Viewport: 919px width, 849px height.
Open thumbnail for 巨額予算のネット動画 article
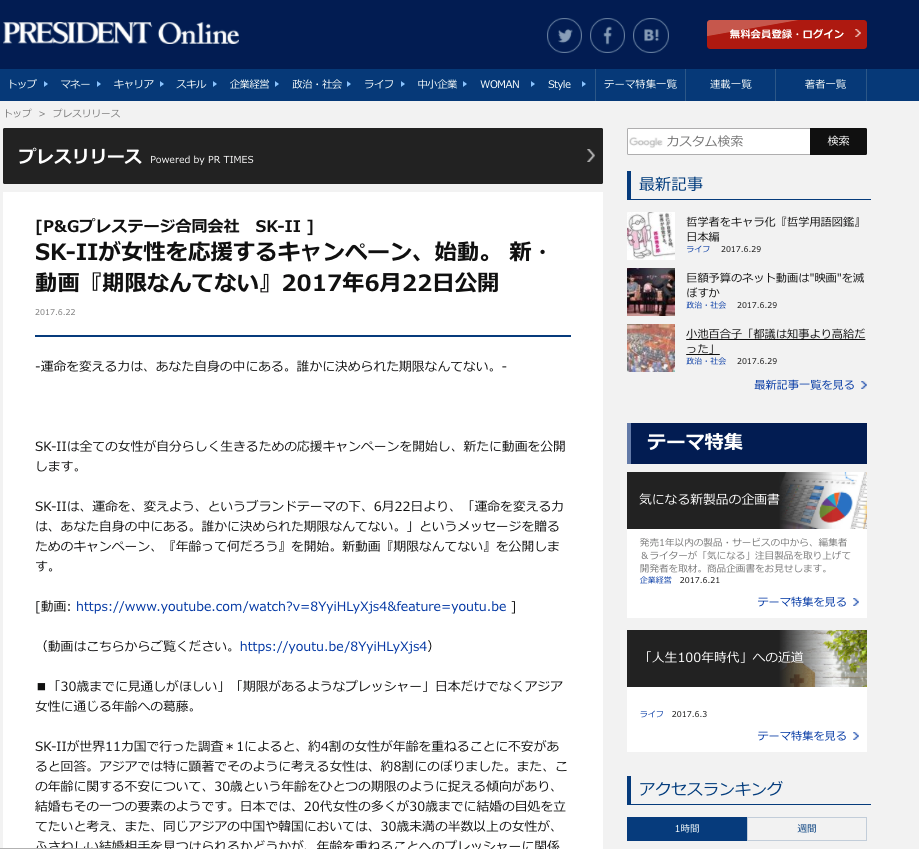[651, 292]
